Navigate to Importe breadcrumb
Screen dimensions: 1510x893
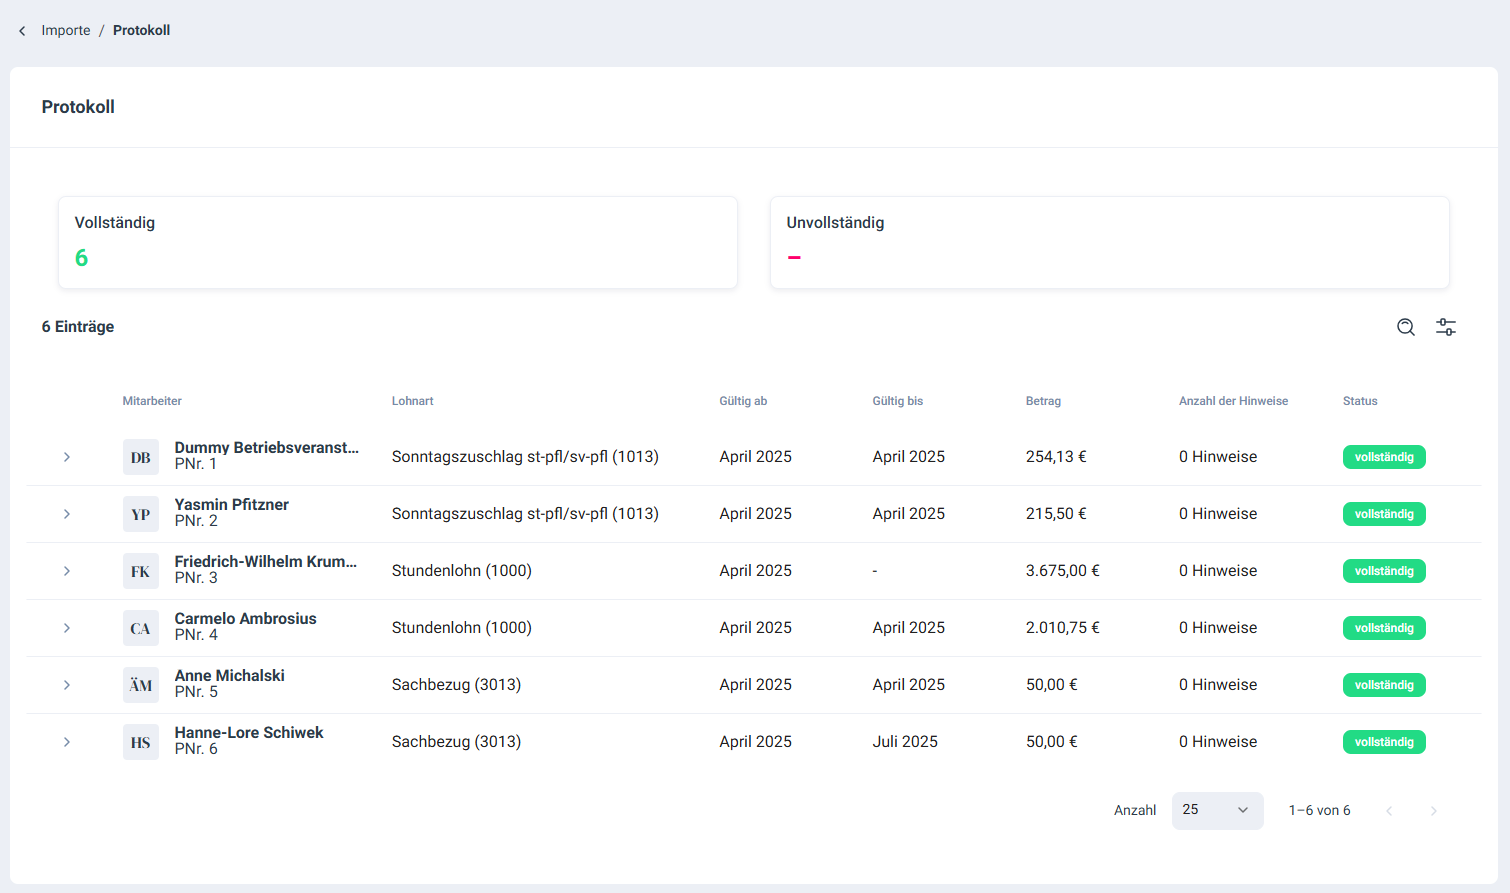click(66, 31)
